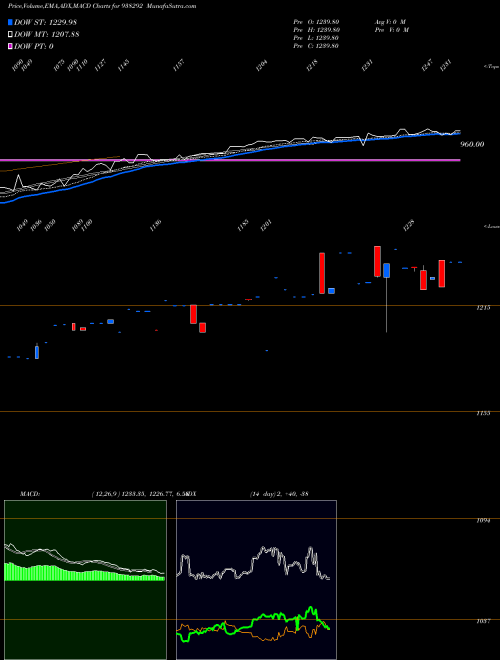Click the 1215 price axis label
Image resolution: width=500 pixels, height=660 pixels.
click(x=483, y=308)
